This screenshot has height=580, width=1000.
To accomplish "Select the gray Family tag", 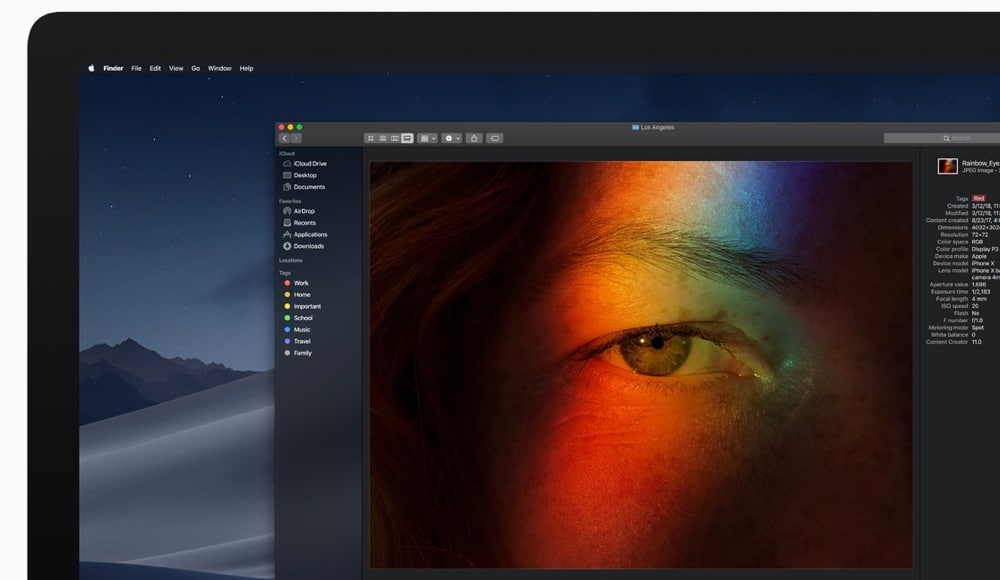I will tap(298, 353).
